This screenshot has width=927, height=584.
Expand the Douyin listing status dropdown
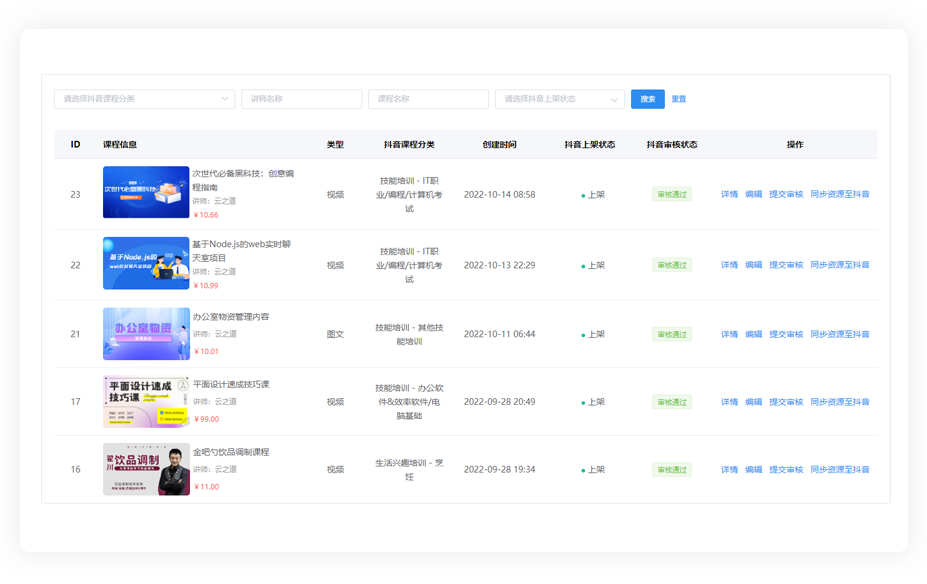coord(559,99)
